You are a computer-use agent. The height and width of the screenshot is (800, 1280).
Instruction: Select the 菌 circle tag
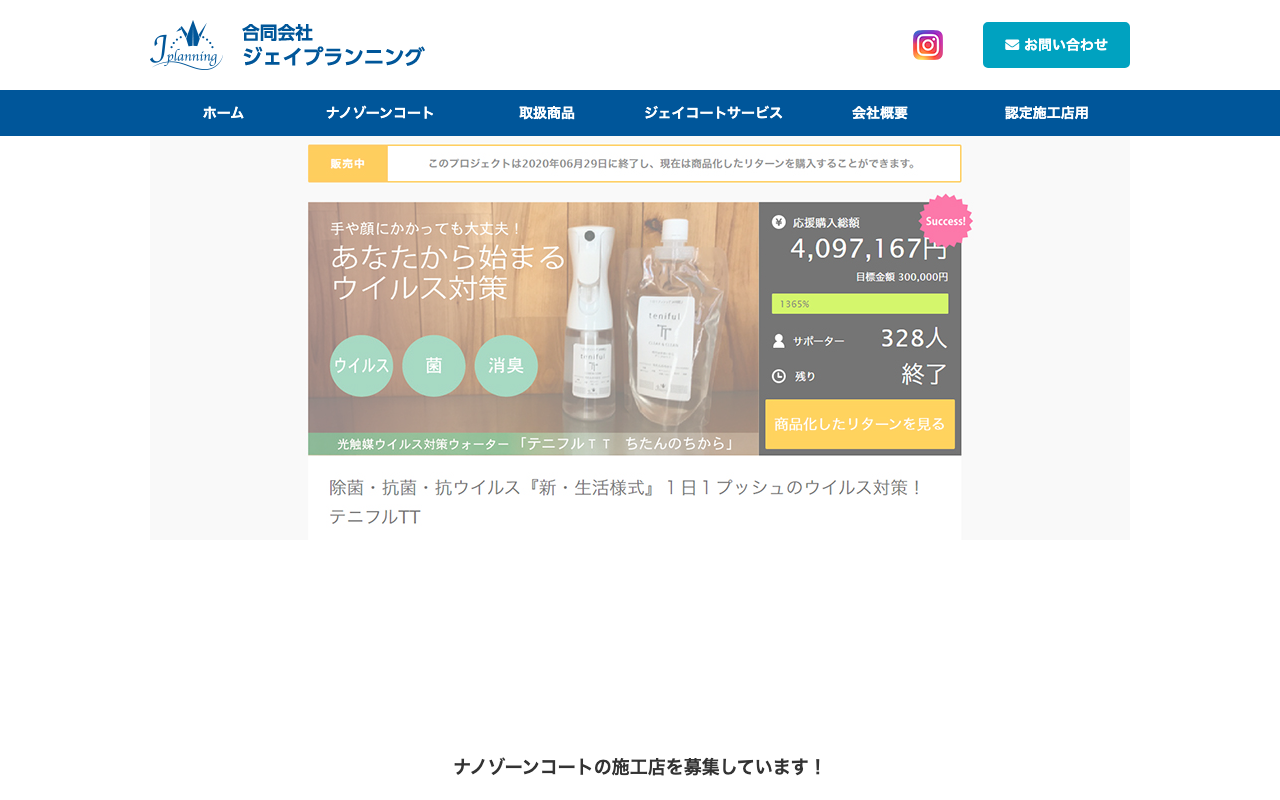433,365
